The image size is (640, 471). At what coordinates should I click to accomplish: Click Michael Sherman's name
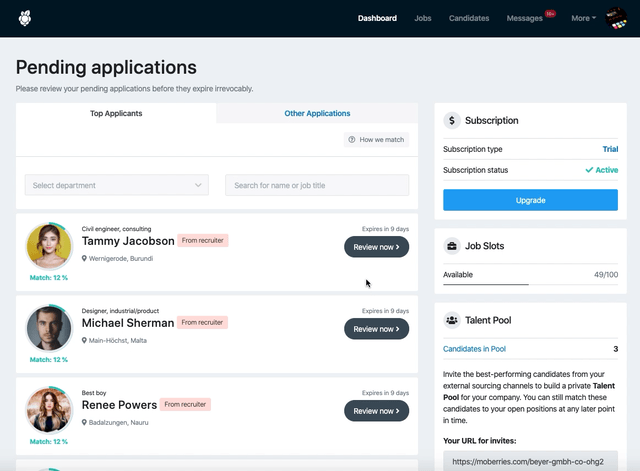click(x=128, y=323)
